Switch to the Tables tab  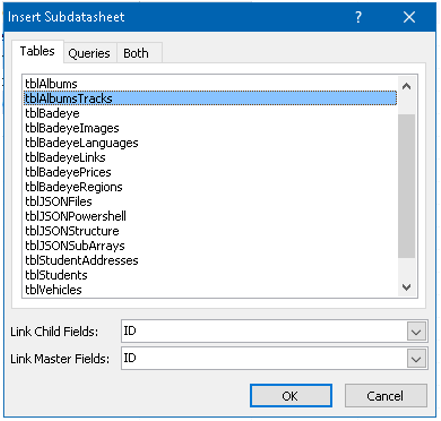[37, 51]
